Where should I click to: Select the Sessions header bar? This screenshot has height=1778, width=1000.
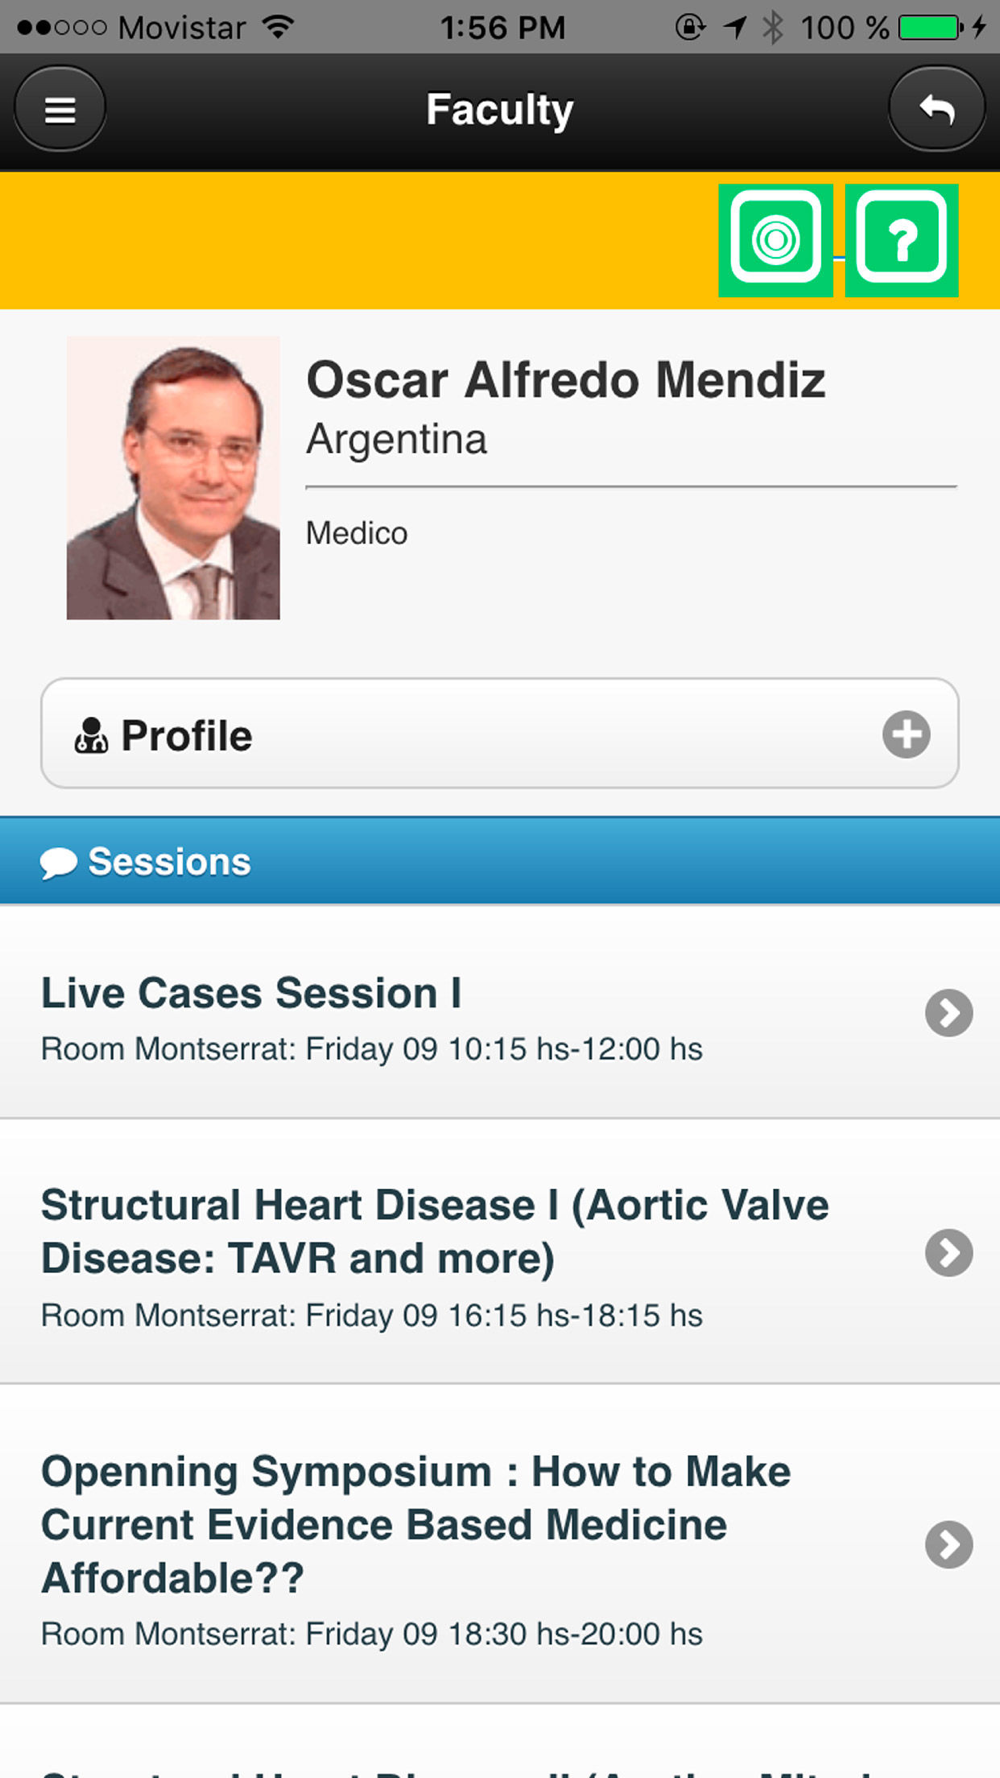tap(500, 862)
